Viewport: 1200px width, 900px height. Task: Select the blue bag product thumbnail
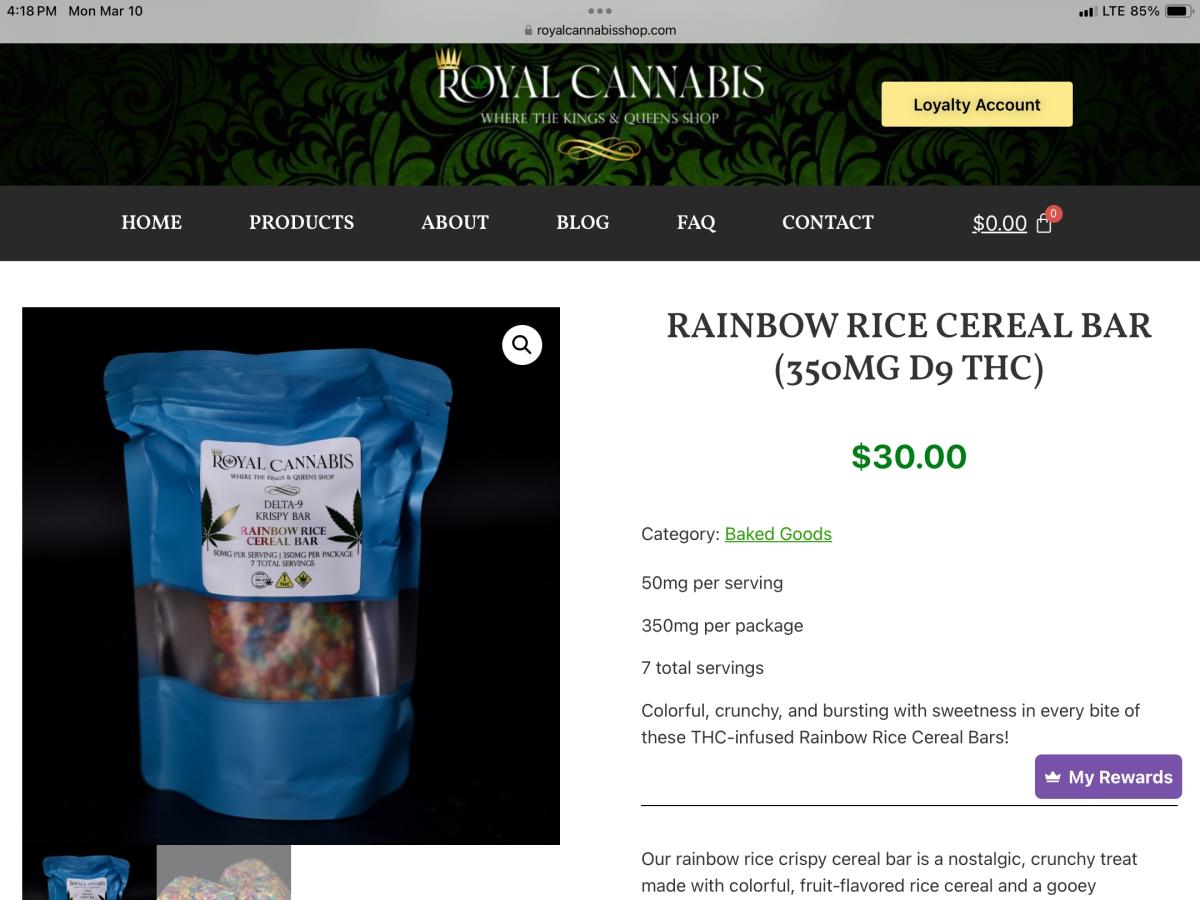89,873
